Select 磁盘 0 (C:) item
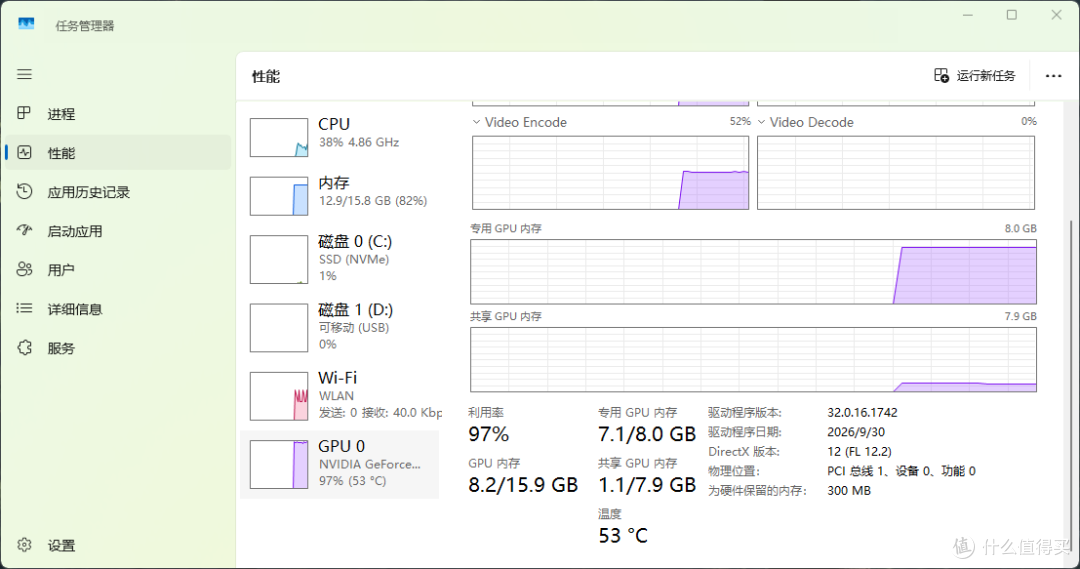 click(340, 259)
